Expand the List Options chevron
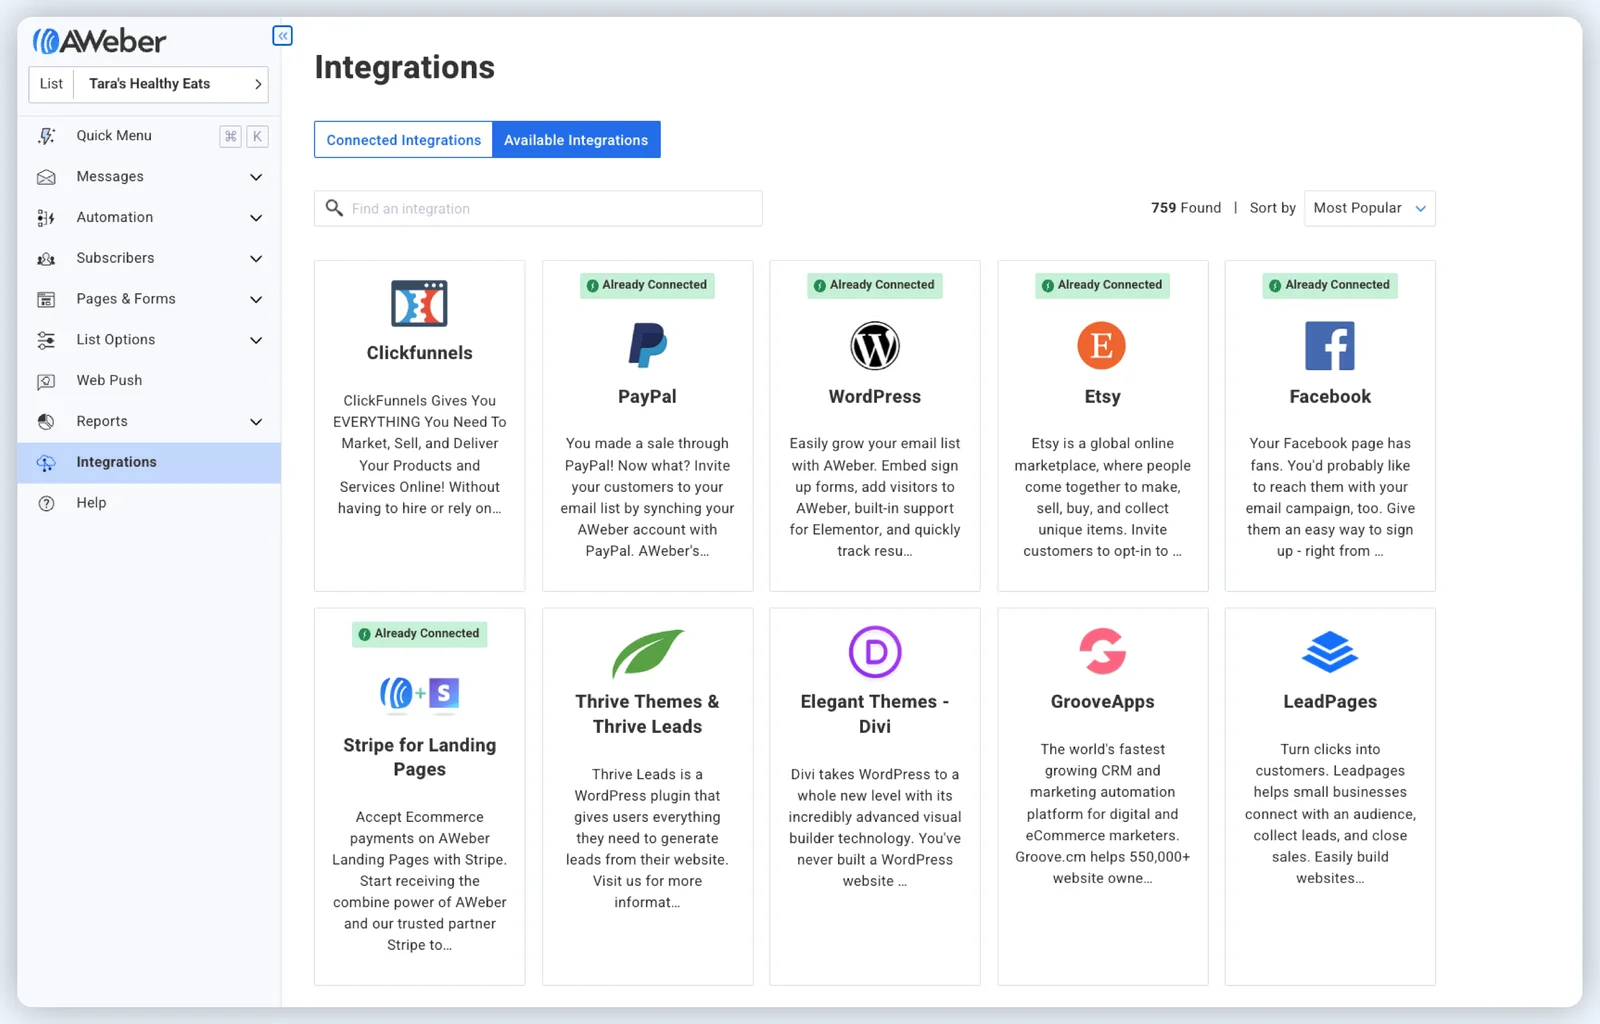 (x=256, y=340)
